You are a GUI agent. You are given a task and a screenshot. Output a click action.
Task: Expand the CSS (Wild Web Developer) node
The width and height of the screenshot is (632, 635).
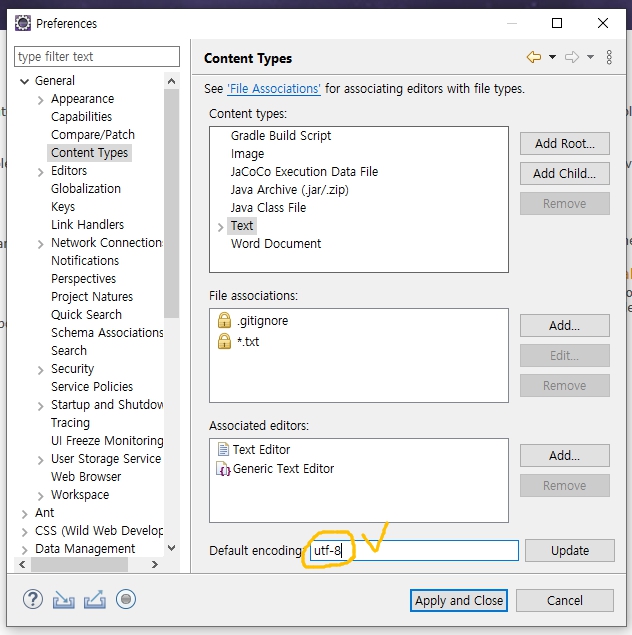[x=24, y=532]
